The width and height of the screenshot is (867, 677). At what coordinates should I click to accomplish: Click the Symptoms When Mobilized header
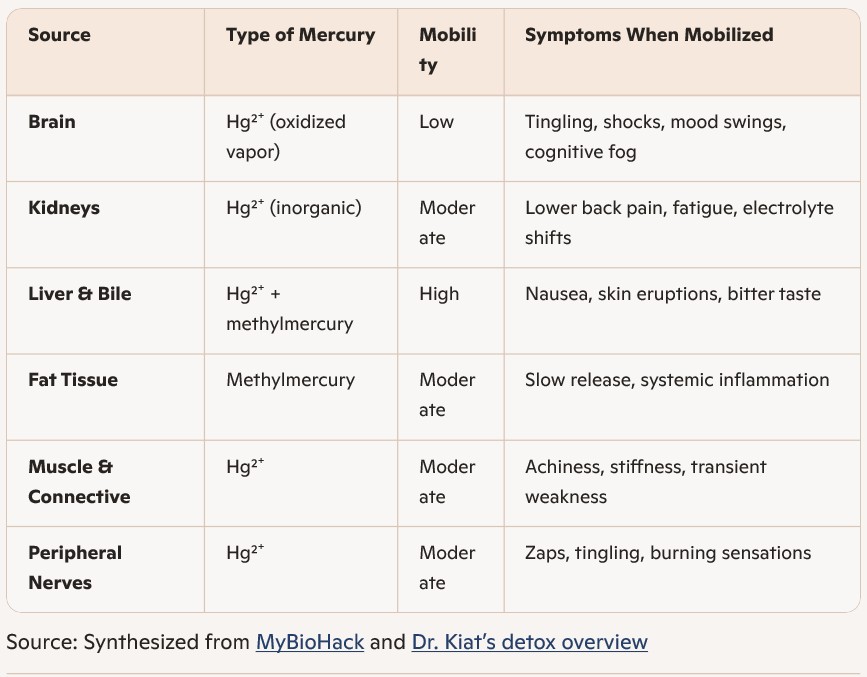point(648,35)
